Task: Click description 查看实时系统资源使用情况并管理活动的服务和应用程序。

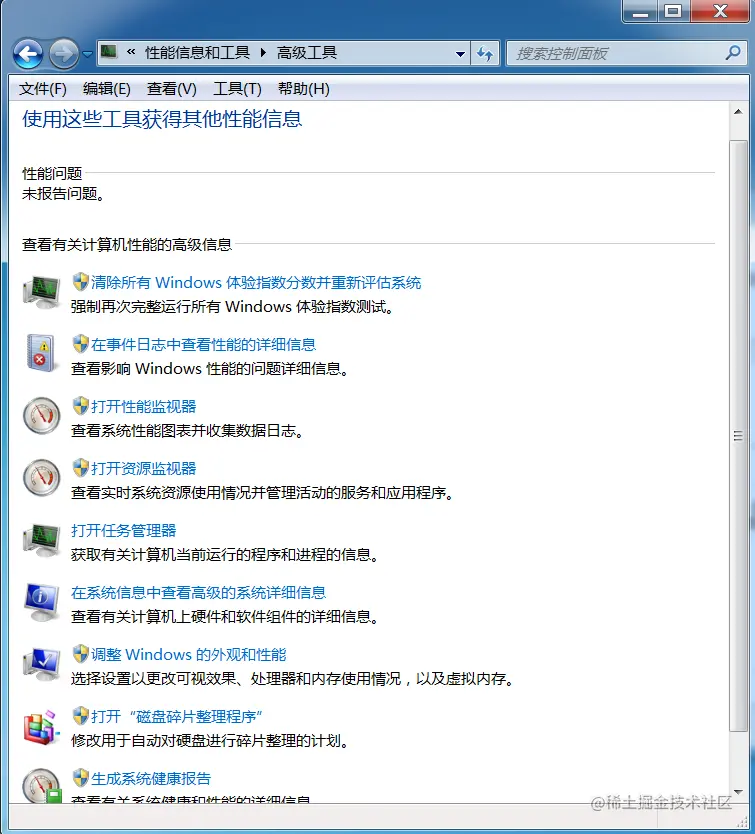Action: pos(262,493)
